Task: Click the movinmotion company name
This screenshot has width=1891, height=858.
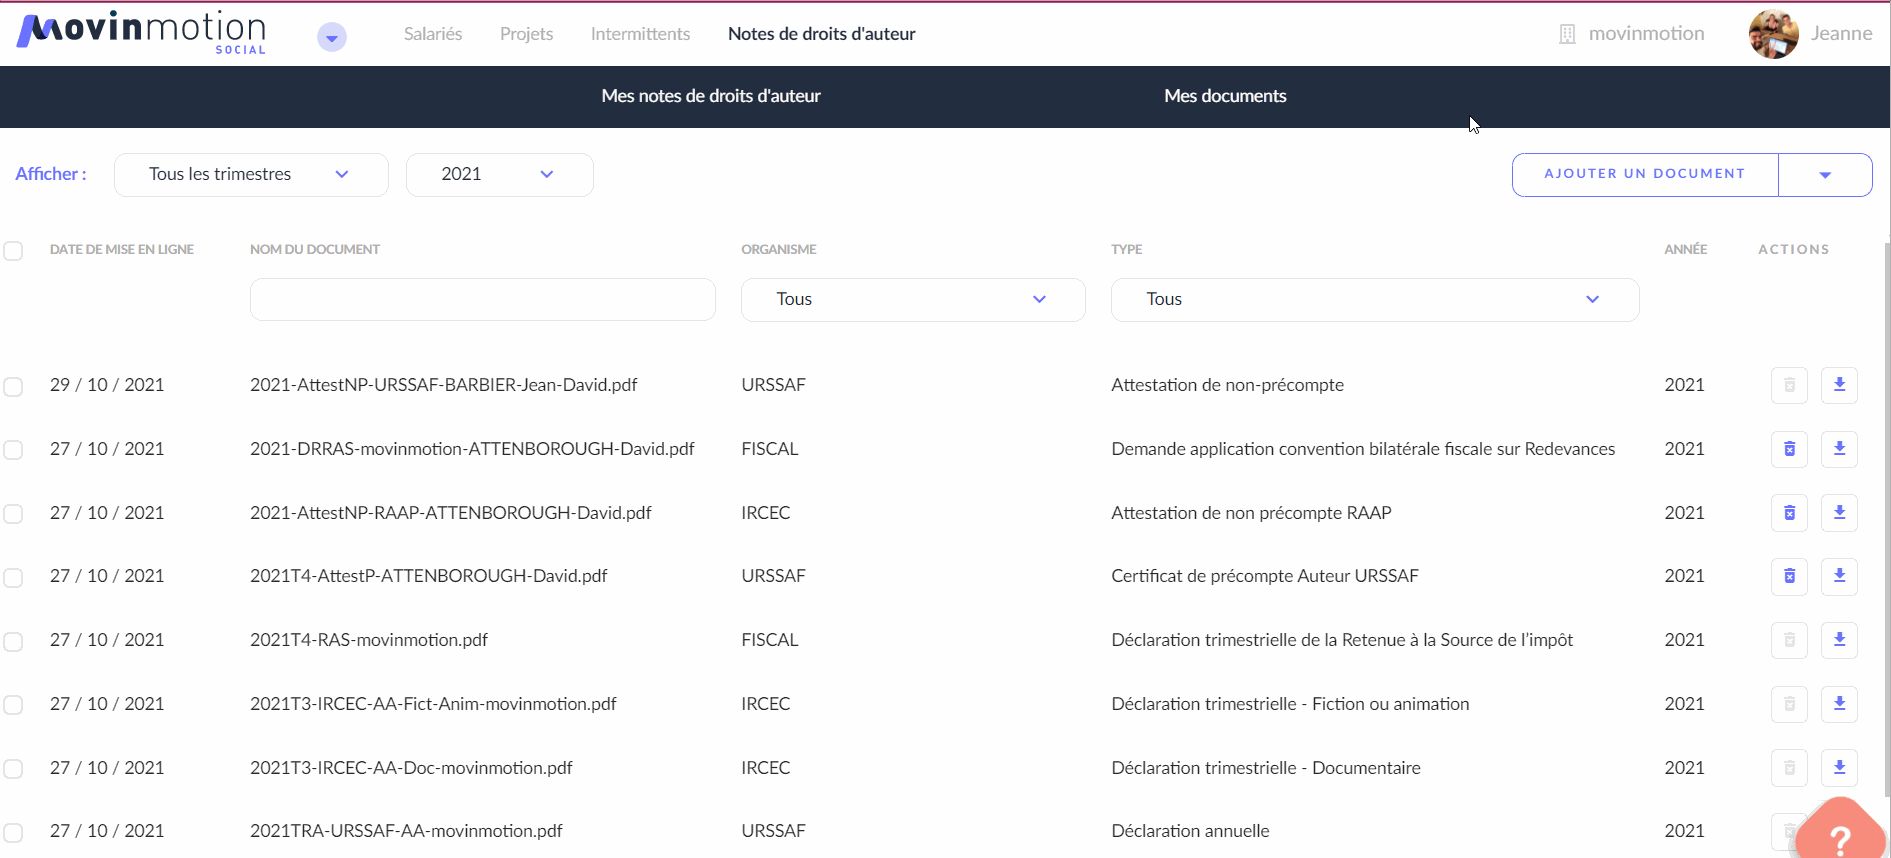Action: pos(1646,34)
